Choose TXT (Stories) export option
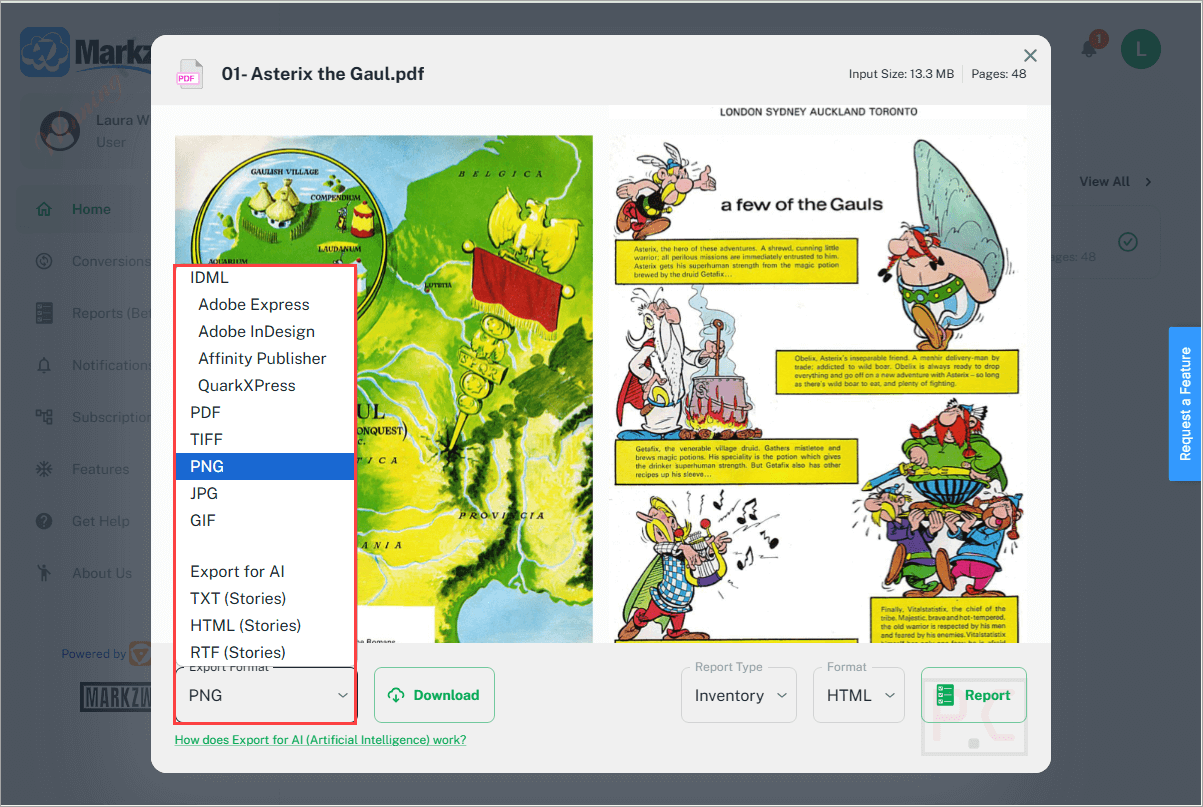1203x807 pixels. [x=265, y=598]
